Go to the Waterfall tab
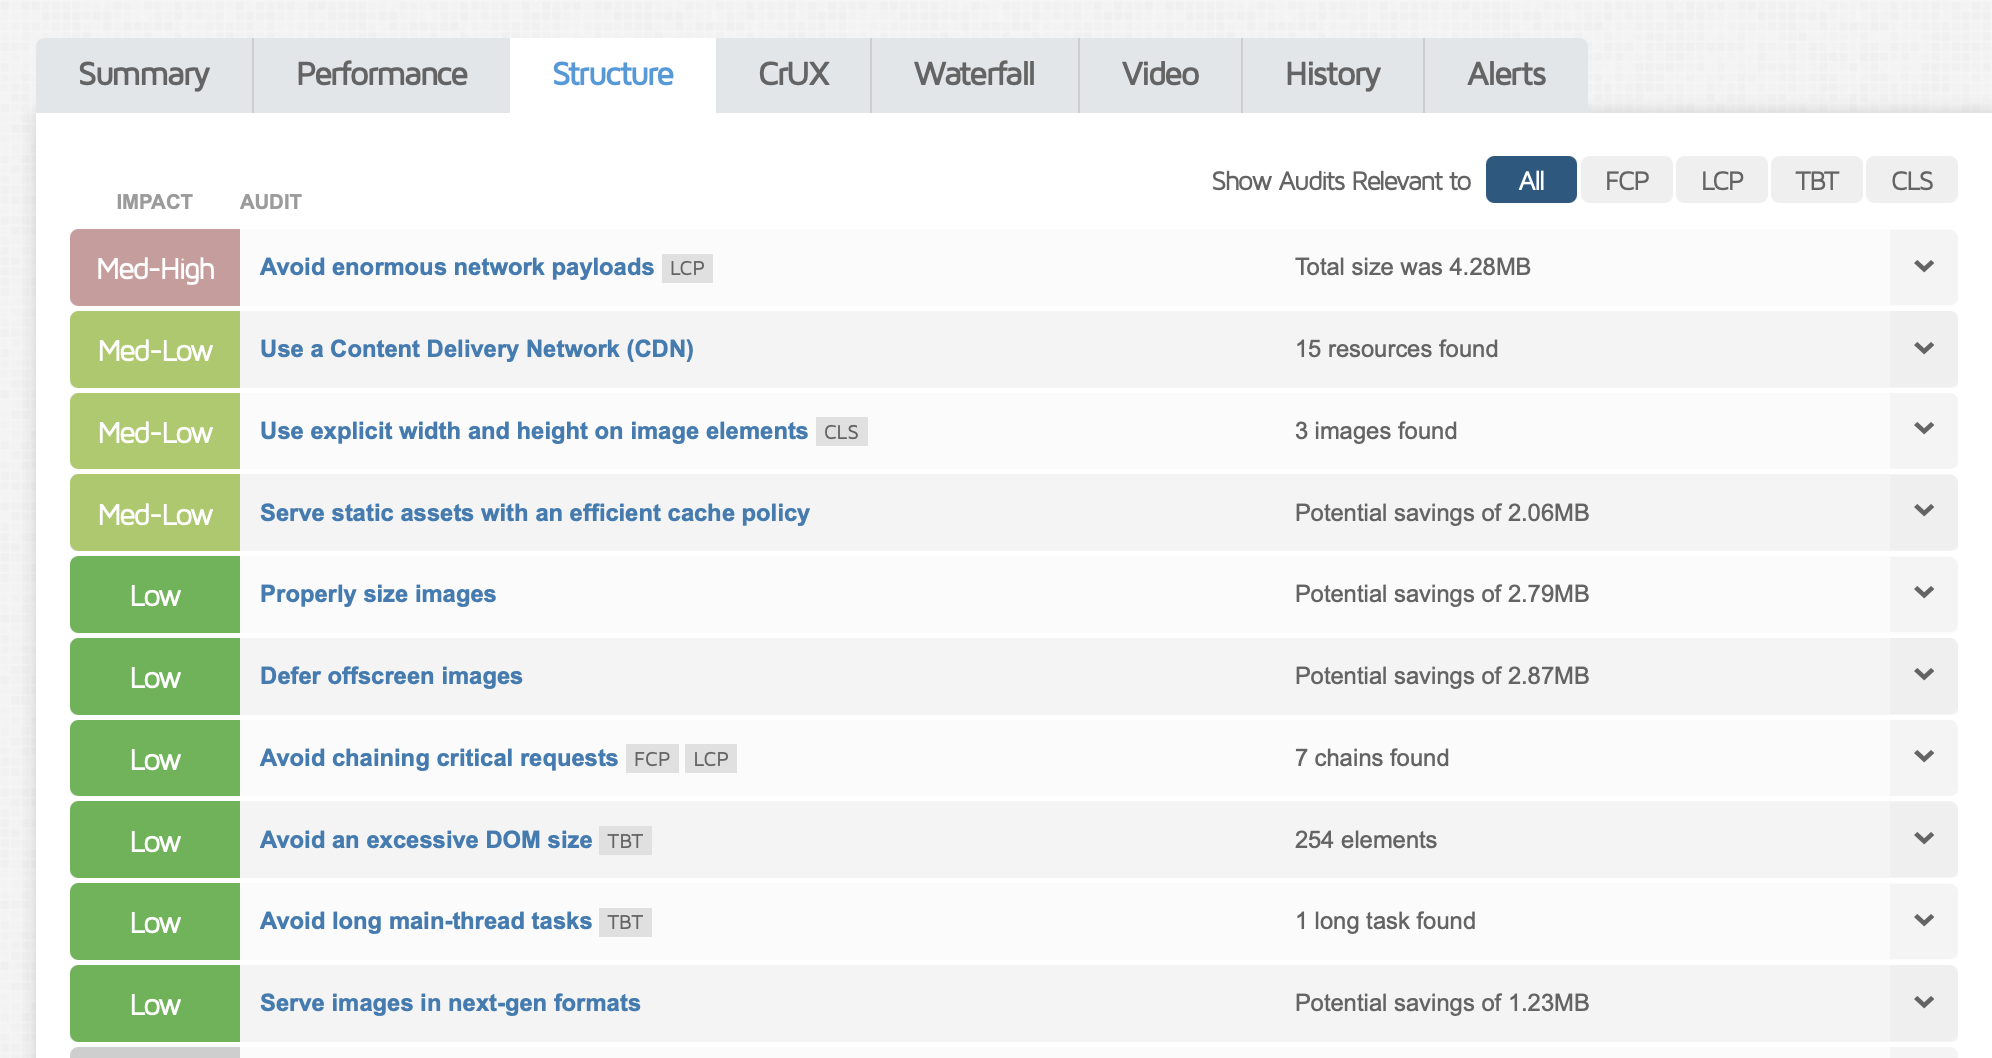Image resolution: width=1992 pixels, height=1058 pixels. pos(975,75)
